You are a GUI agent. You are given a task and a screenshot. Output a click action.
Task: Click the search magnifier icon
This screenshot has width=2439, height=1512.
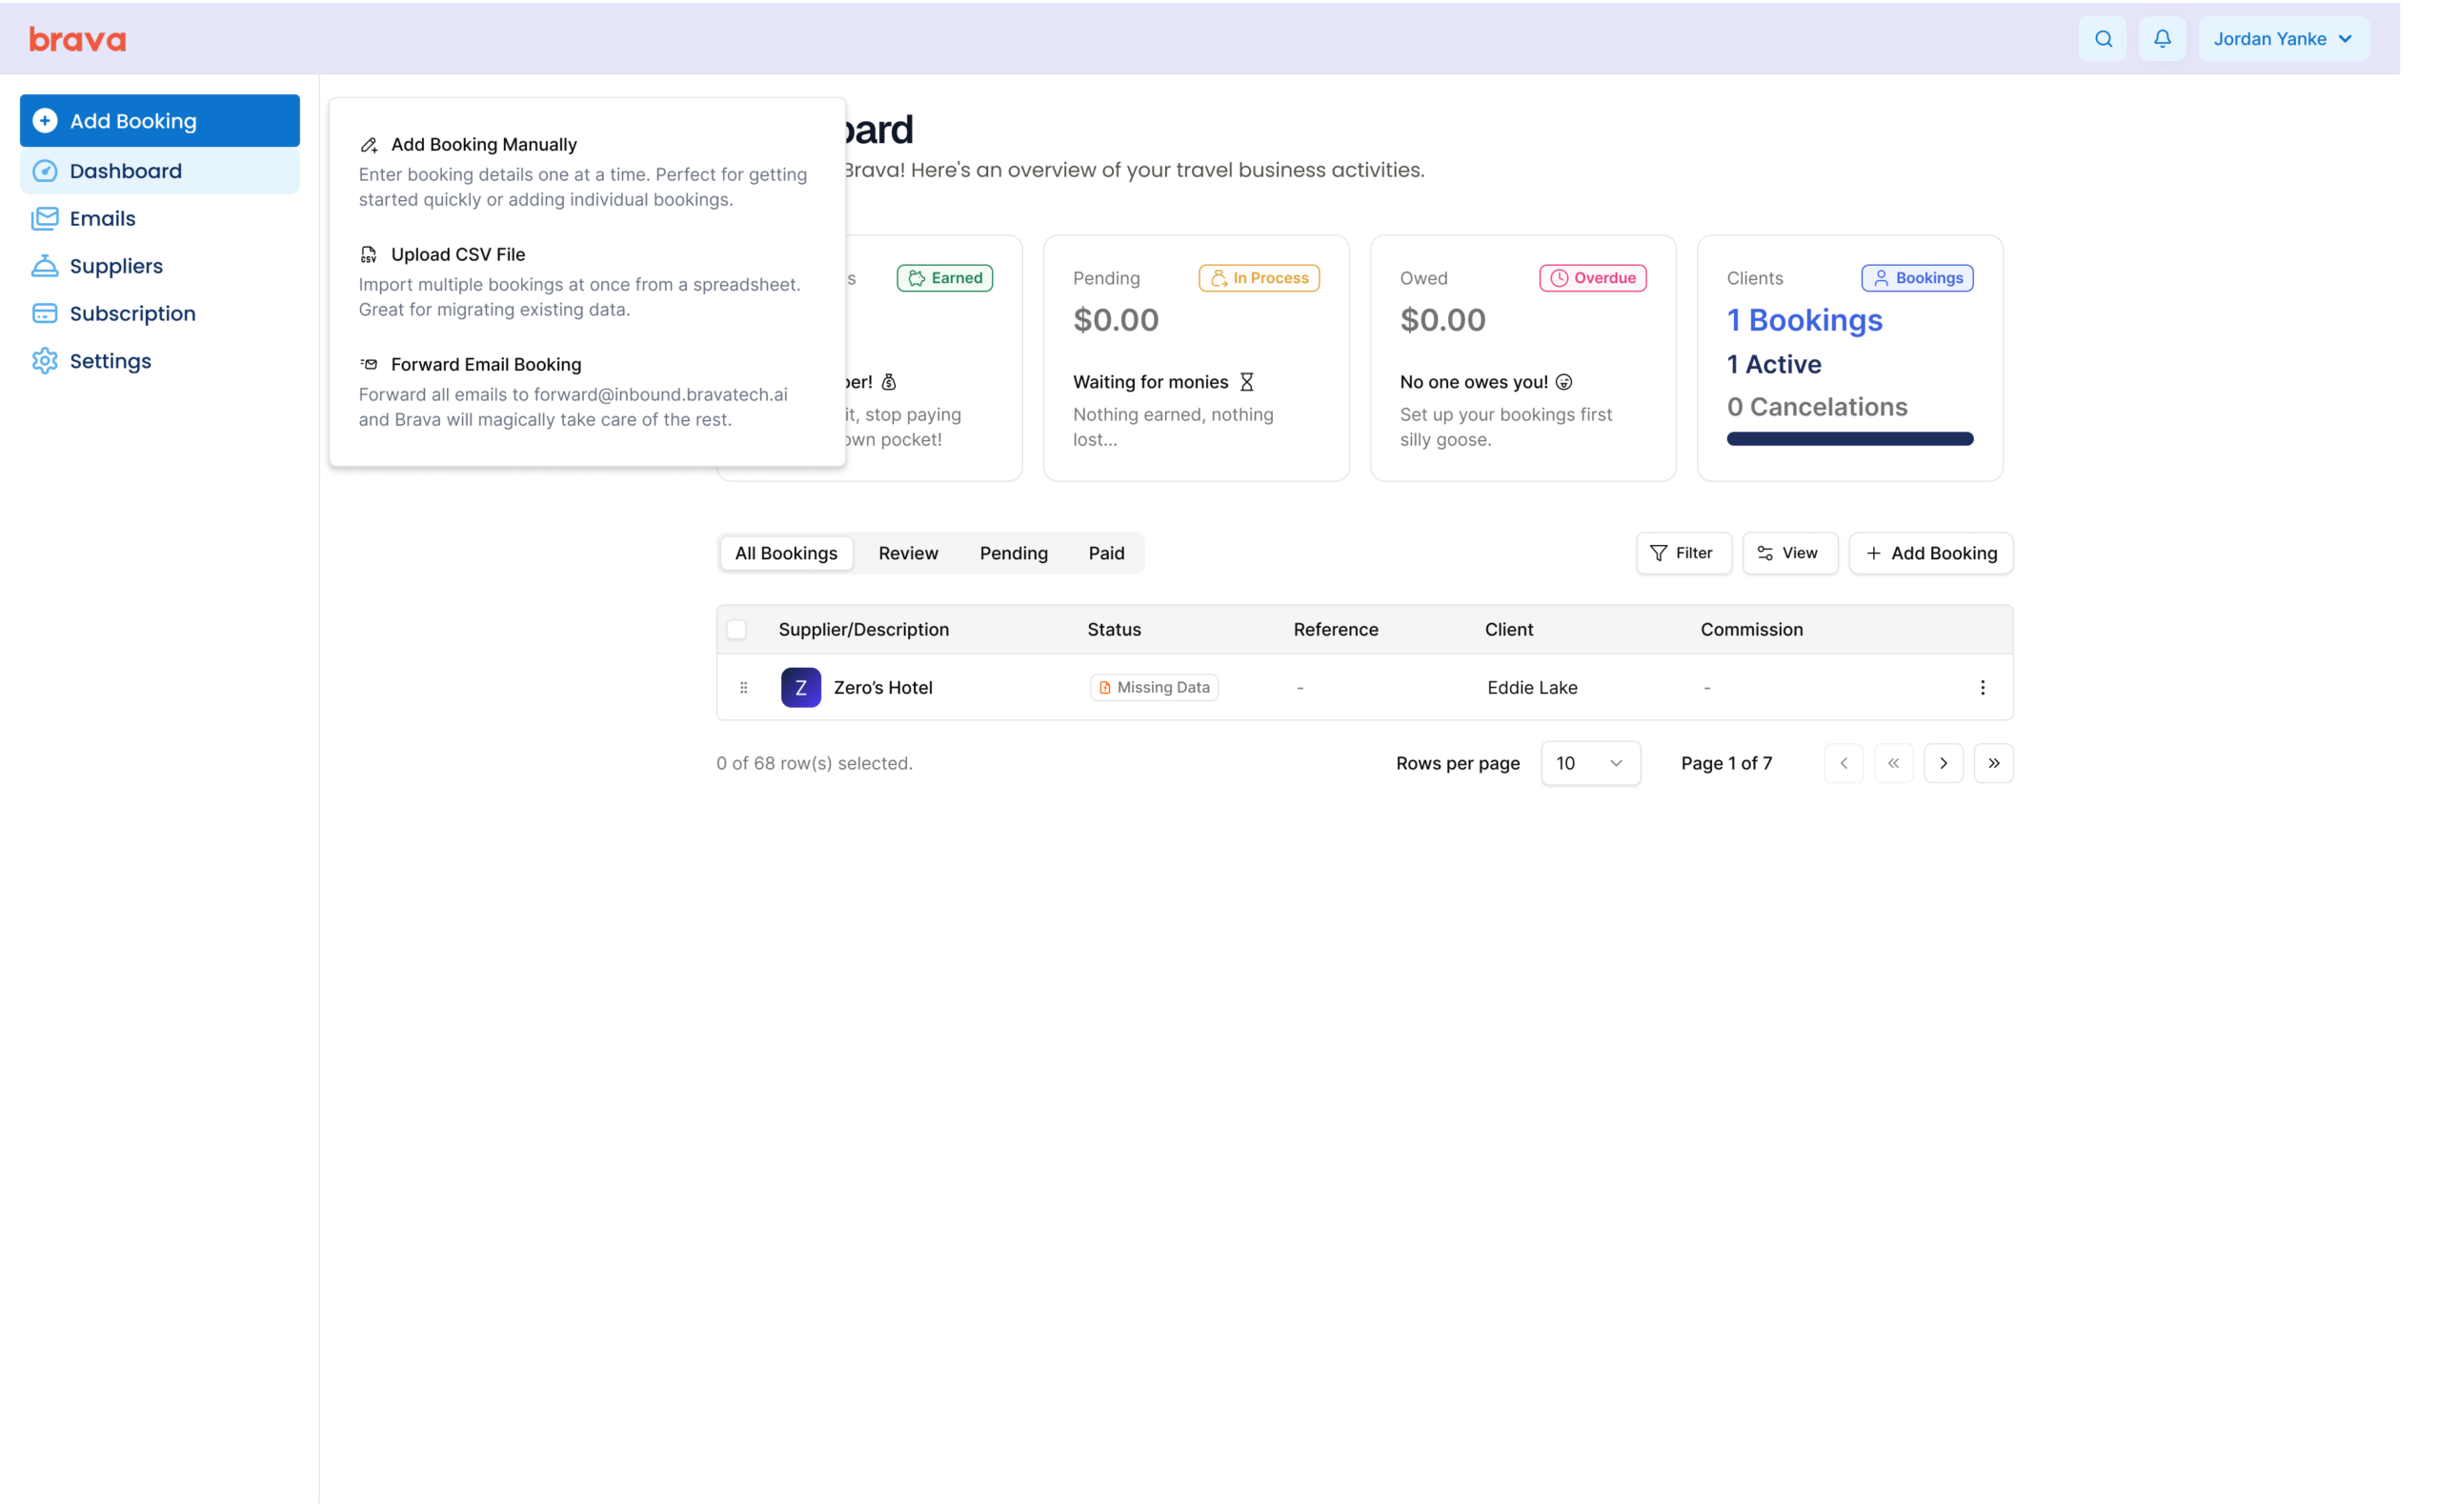coord(2103,39)
